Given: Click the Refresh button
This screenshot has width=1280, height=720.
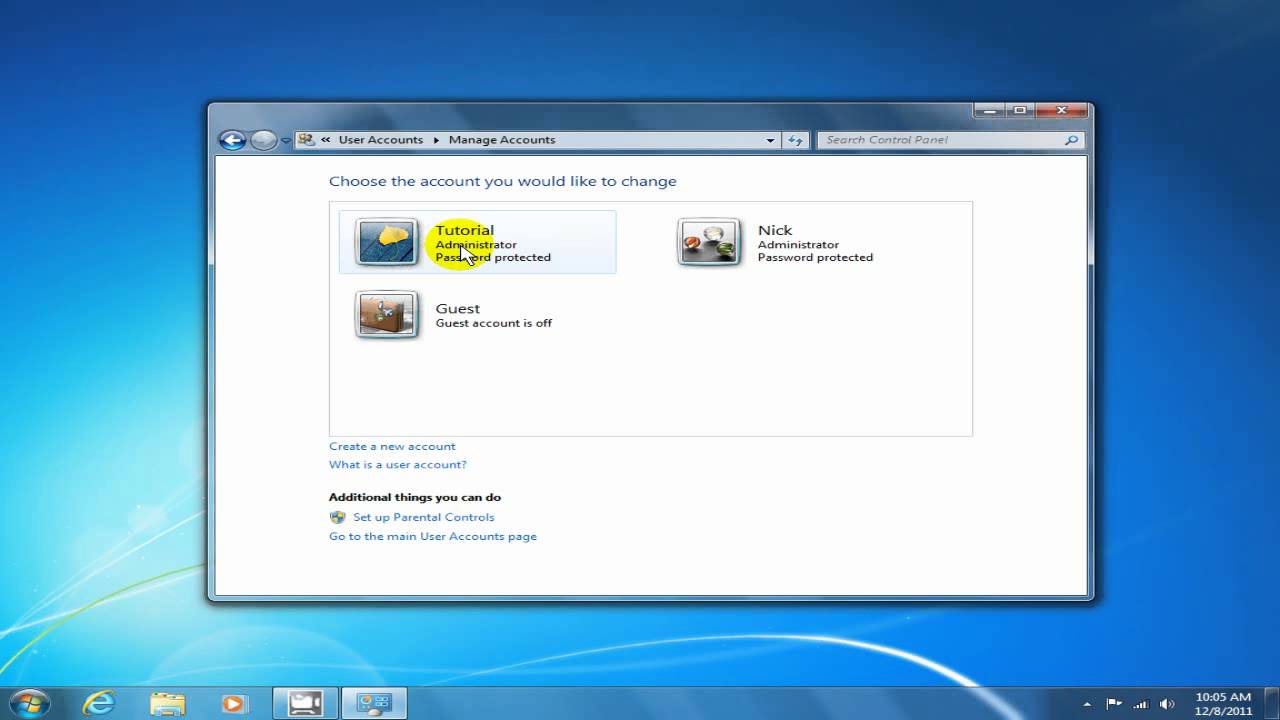Looking at the screenshot, I should tap(796, 140).
